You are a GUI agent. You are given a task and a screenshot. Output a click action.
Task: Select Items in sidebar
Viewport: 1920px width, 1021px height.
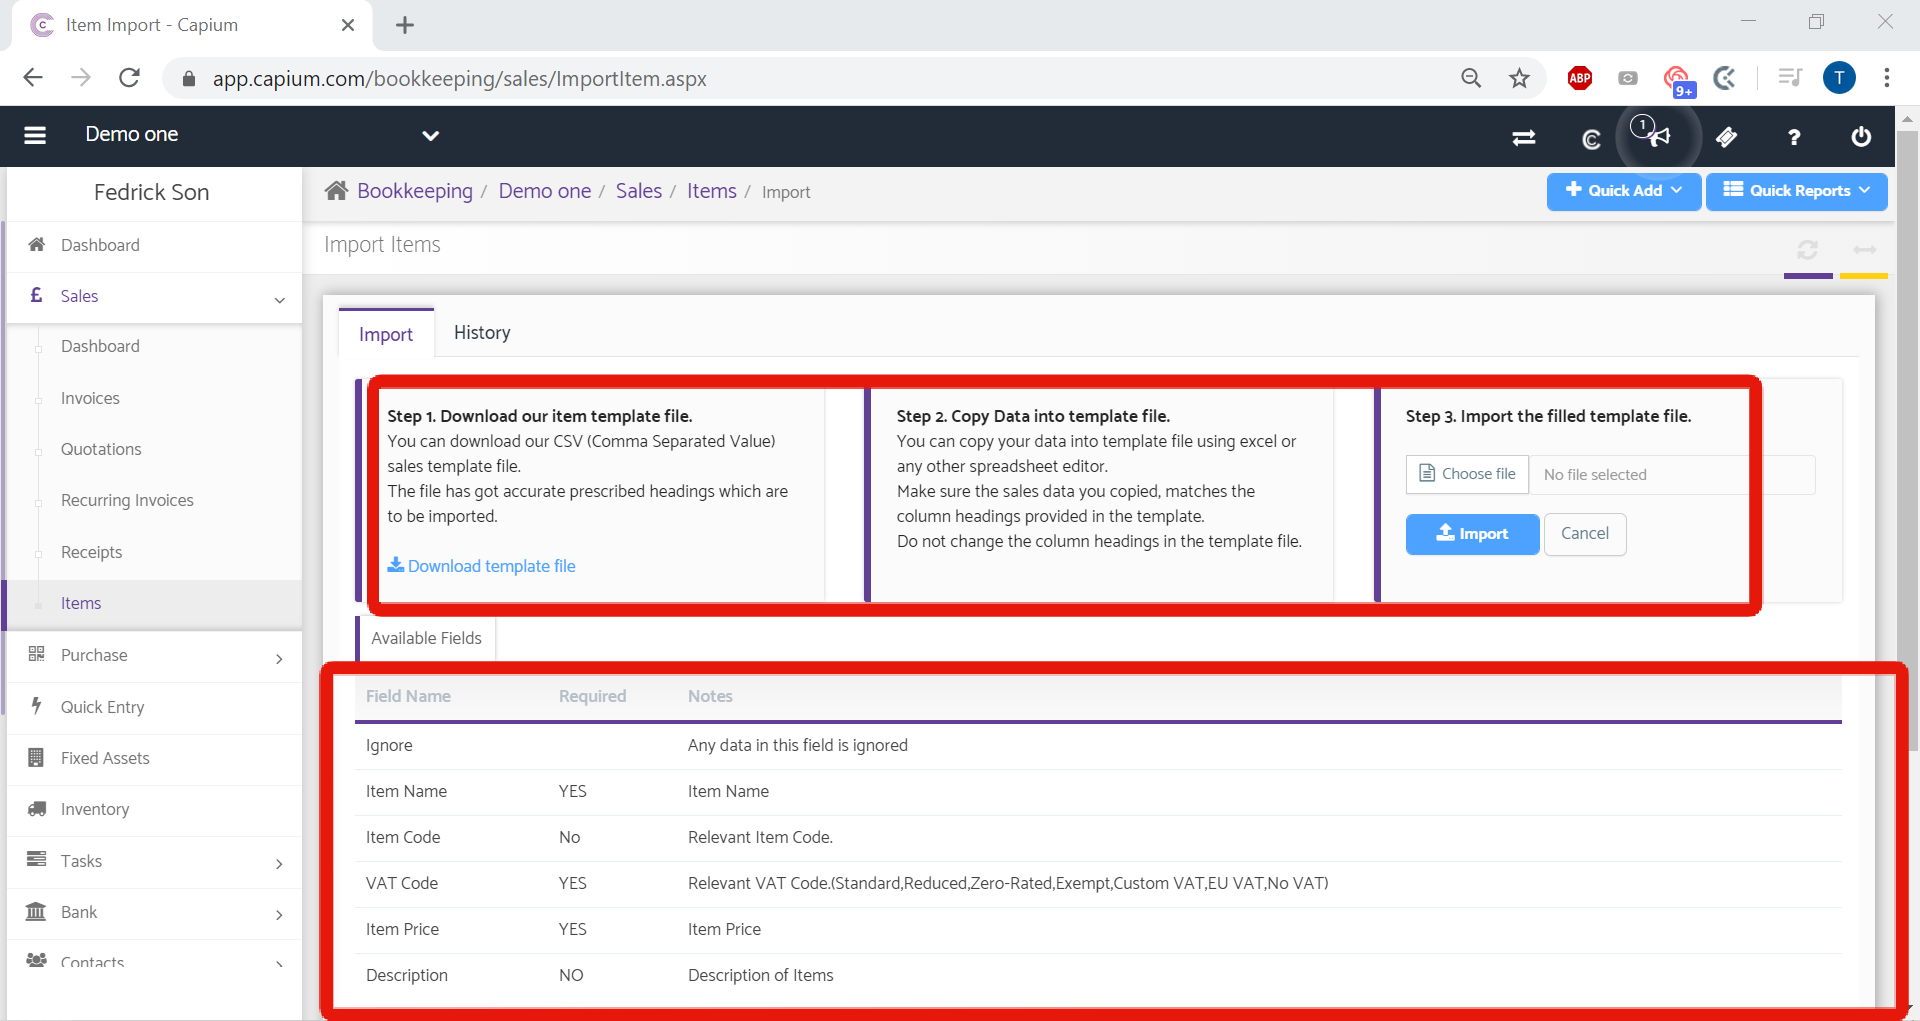81,603
